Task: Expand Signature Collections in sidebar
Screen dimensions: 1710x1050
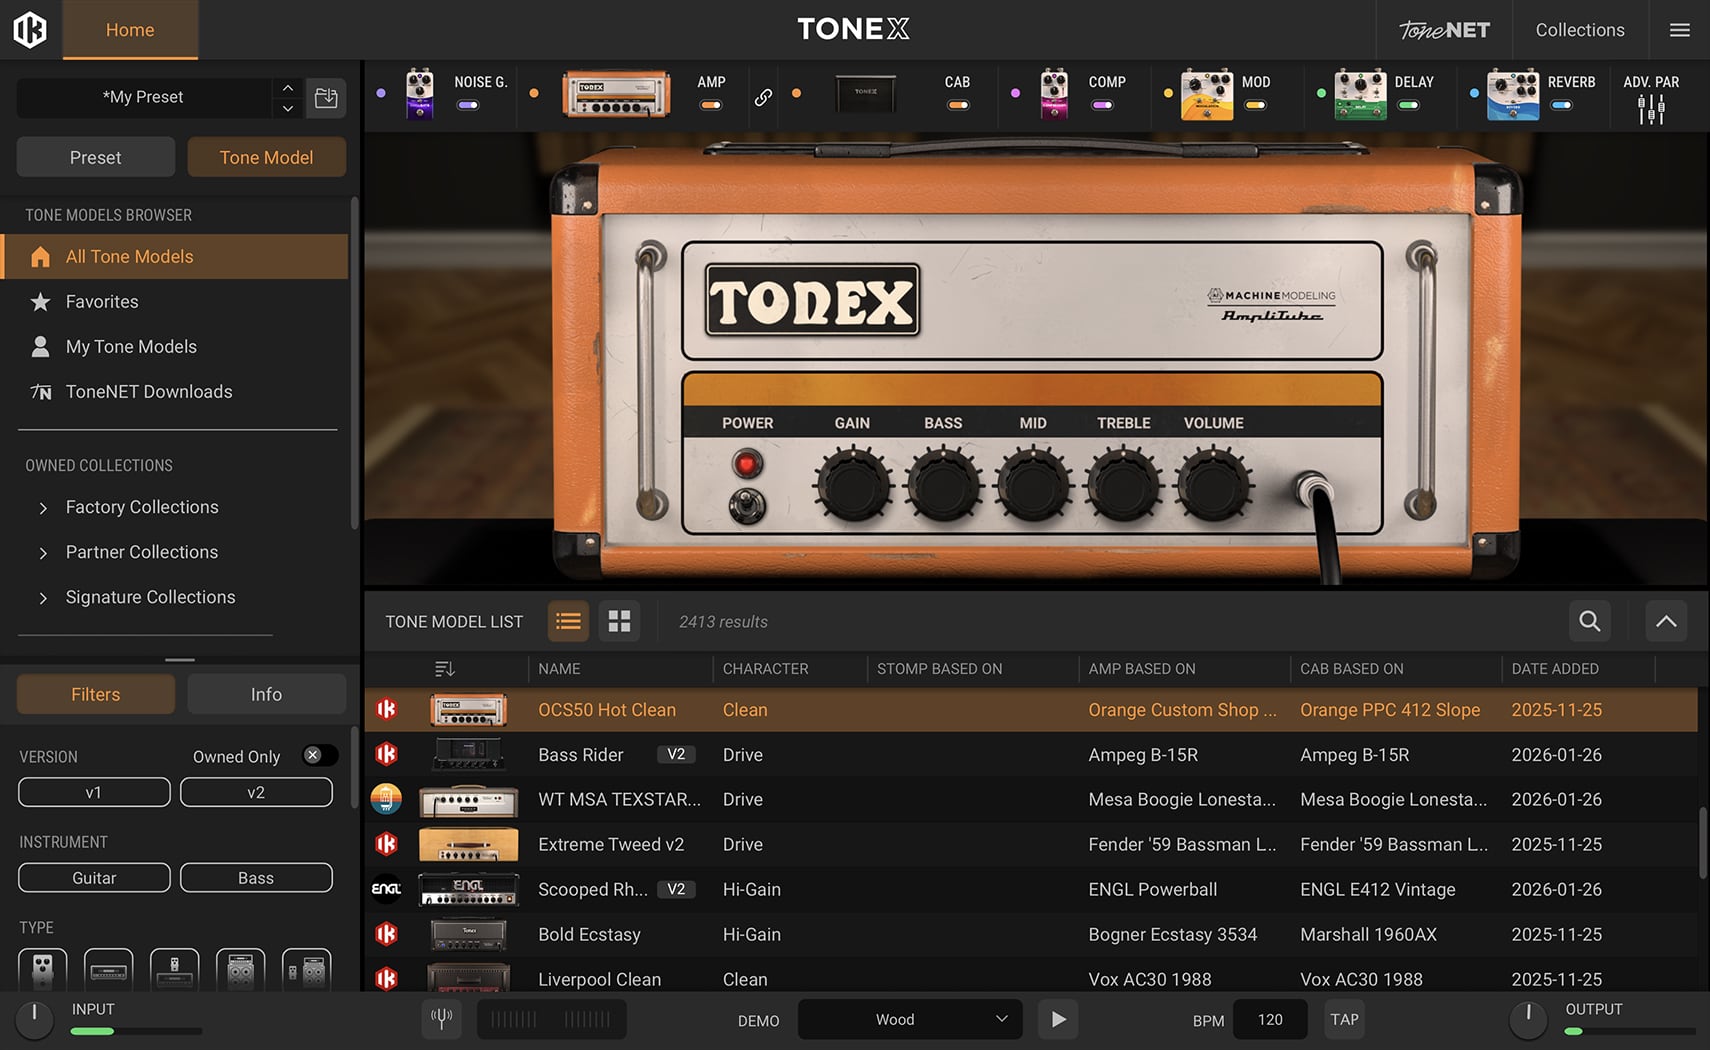Action: (43, 598)
